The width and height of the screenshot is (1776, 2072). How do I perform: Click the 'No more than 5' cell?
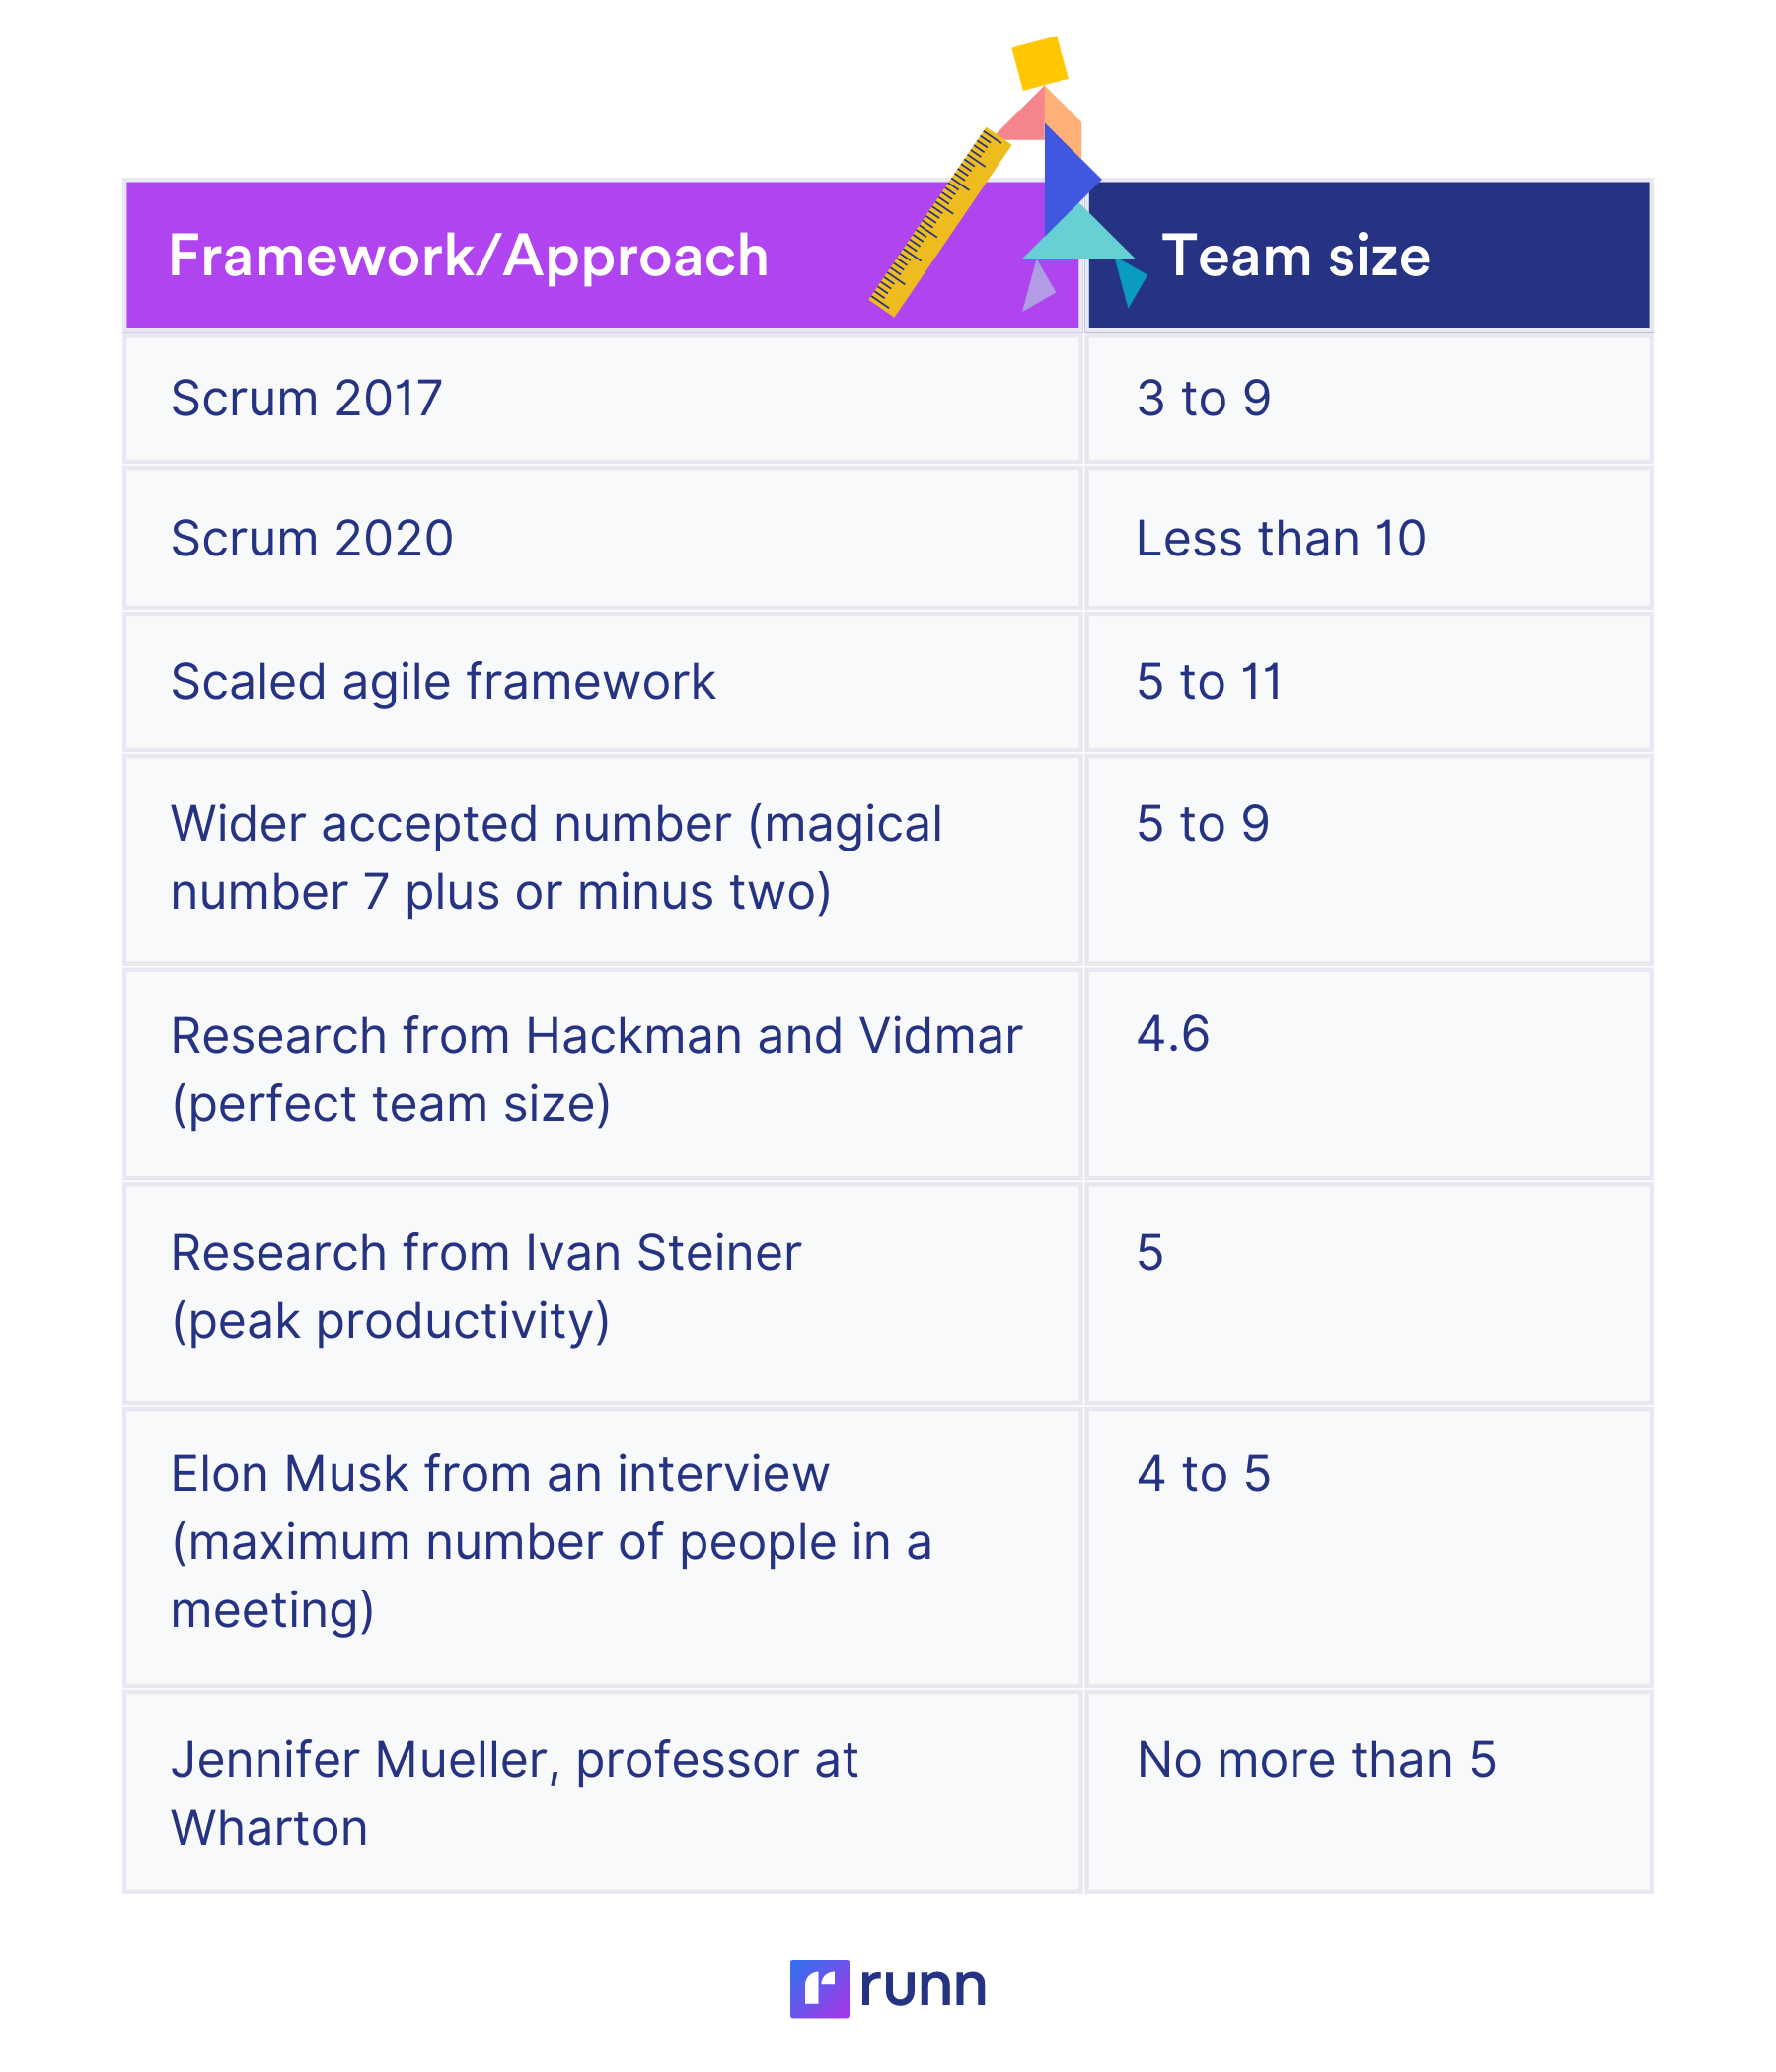click(x=1368, y=1792)
